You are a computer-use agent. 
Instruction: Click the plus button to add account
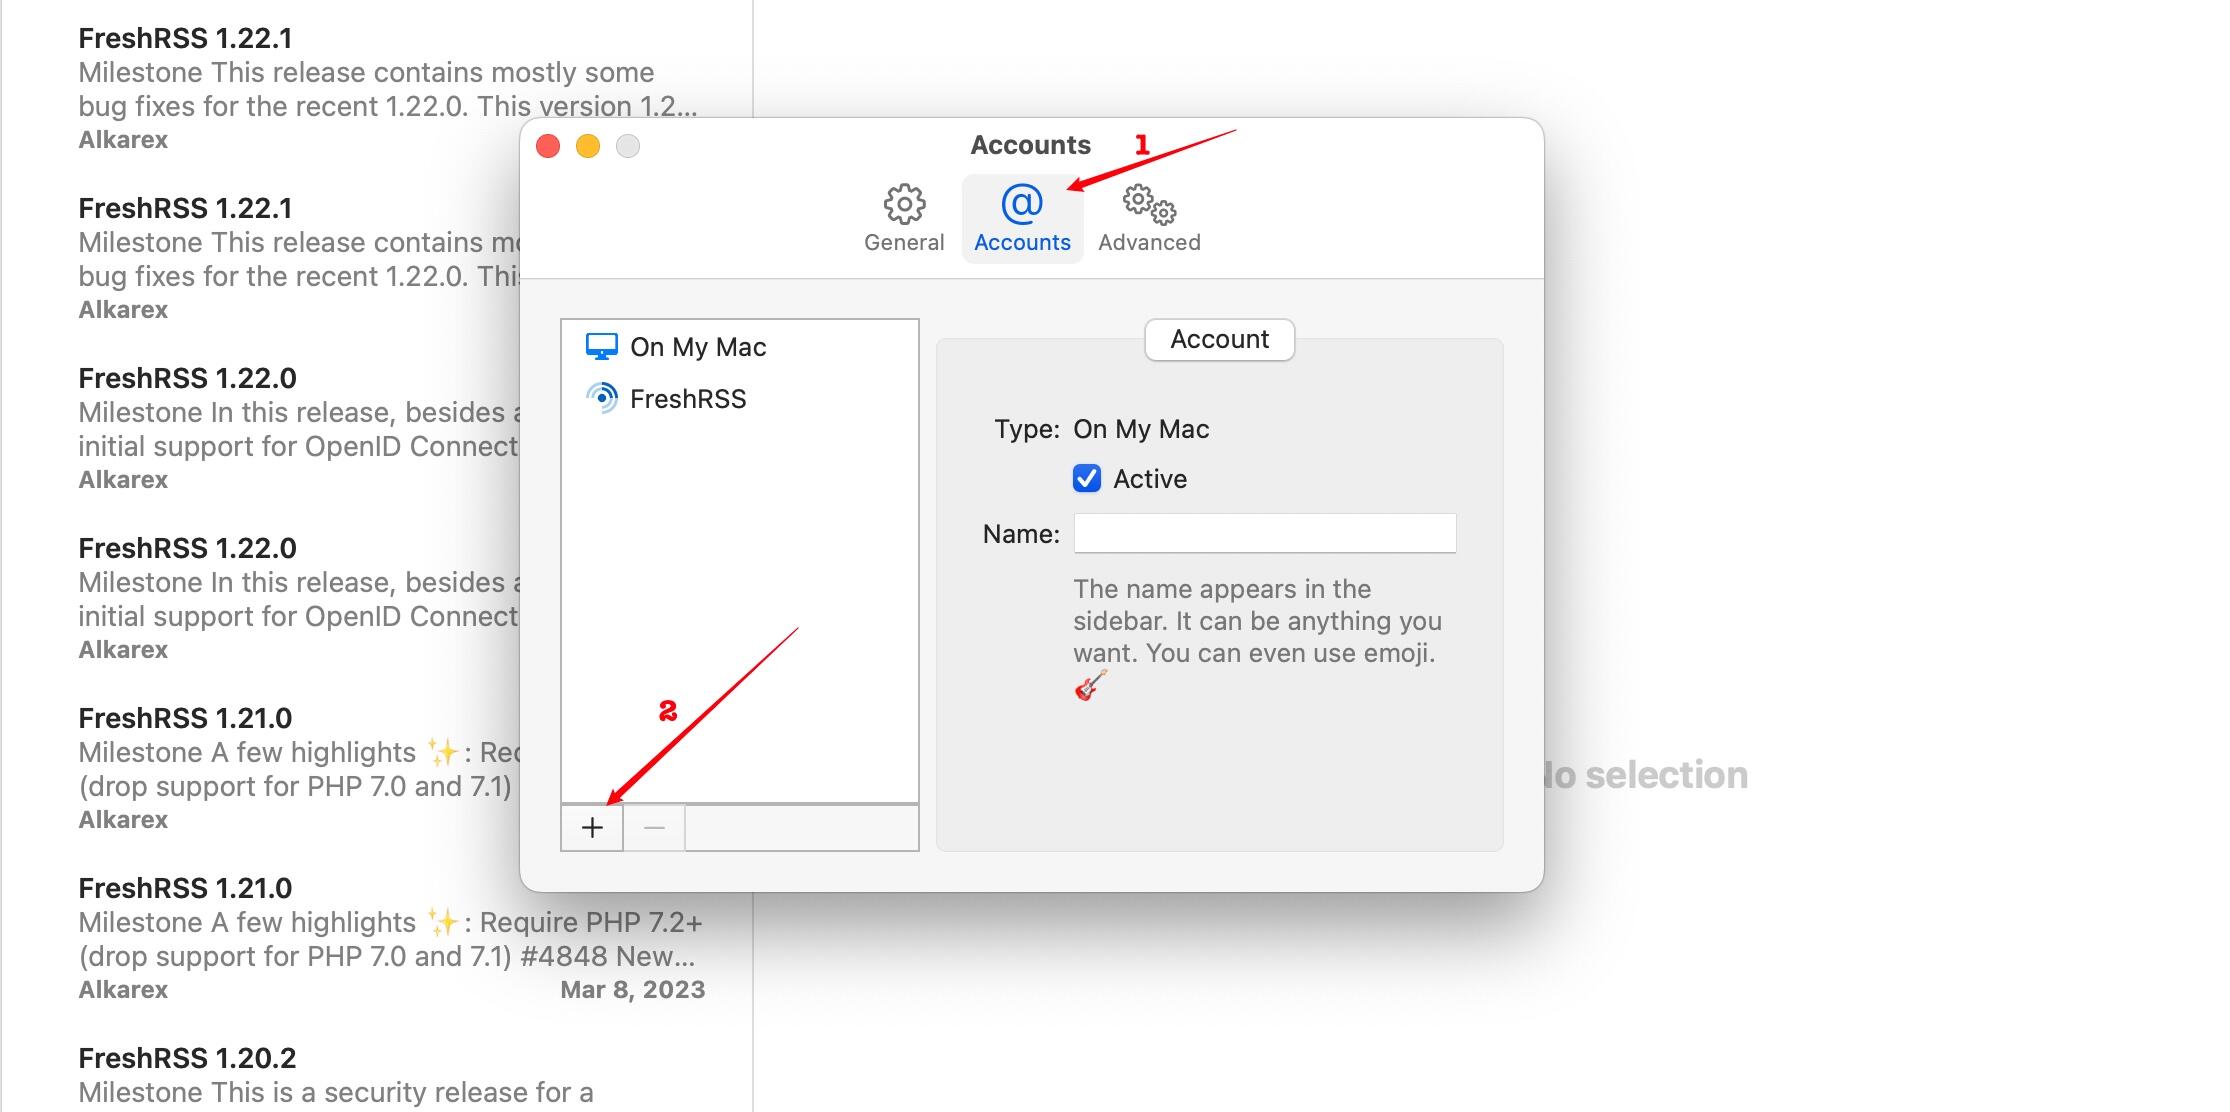(x=592, y=828)
